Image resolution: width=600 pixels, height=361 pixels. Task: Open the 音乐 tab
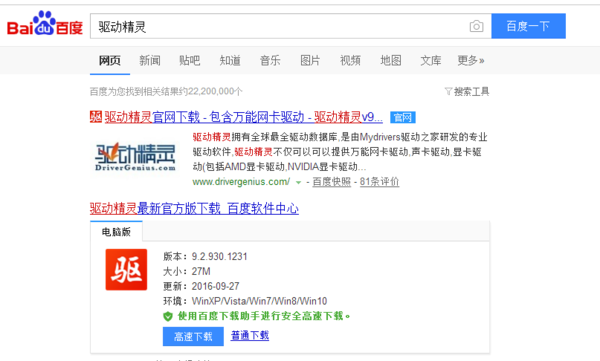coord(270,60)
